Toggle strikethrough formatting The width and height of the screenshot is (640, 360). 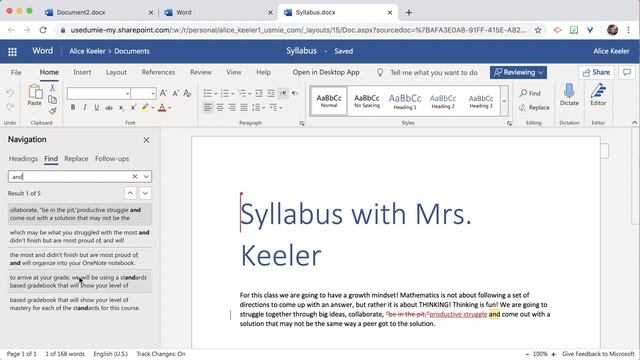click(x=109, y=108)
